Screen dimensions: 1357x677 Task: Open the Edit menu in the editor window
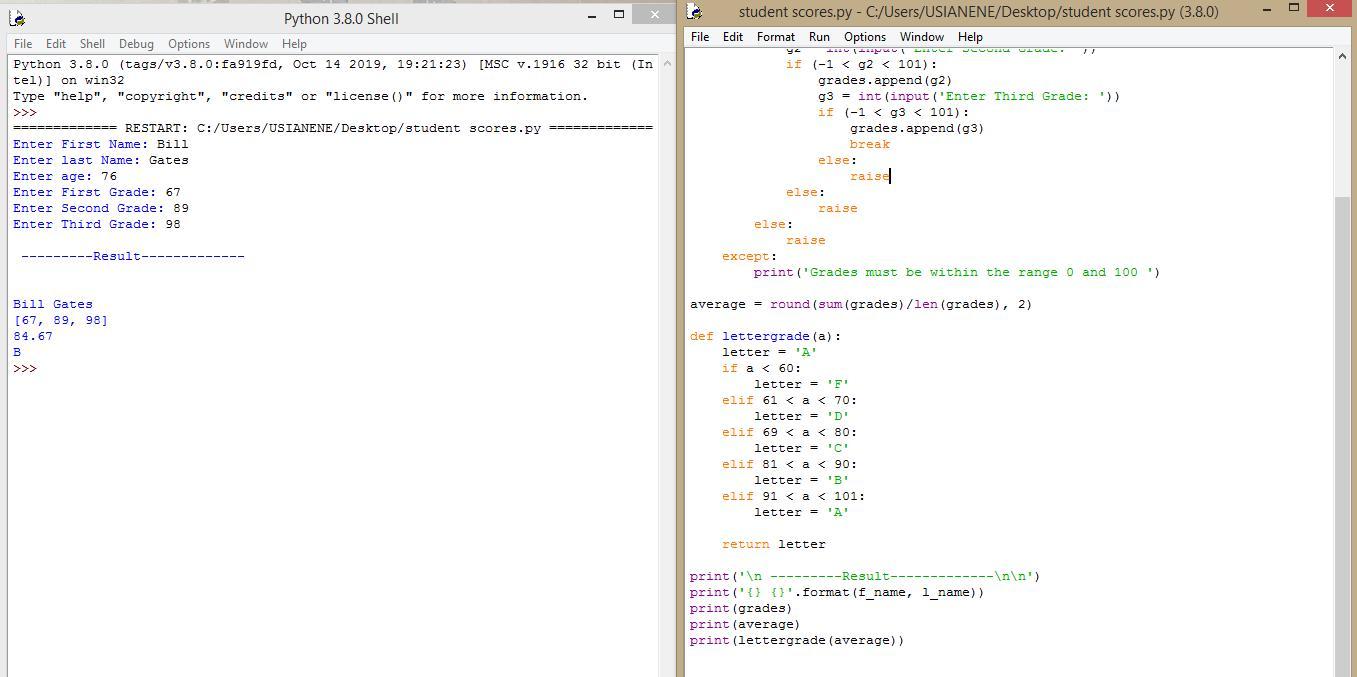(733, 37)
